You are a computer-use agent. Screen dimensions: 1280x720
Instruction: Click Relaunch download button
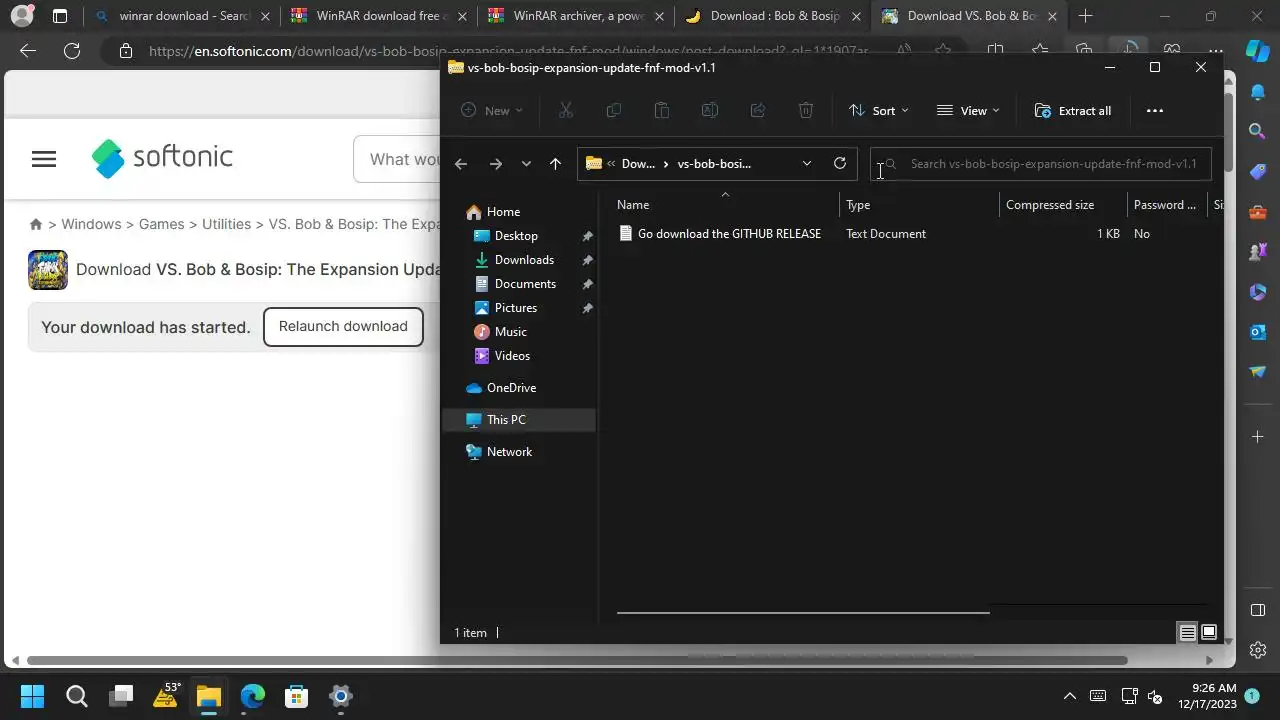coord(343,327)
